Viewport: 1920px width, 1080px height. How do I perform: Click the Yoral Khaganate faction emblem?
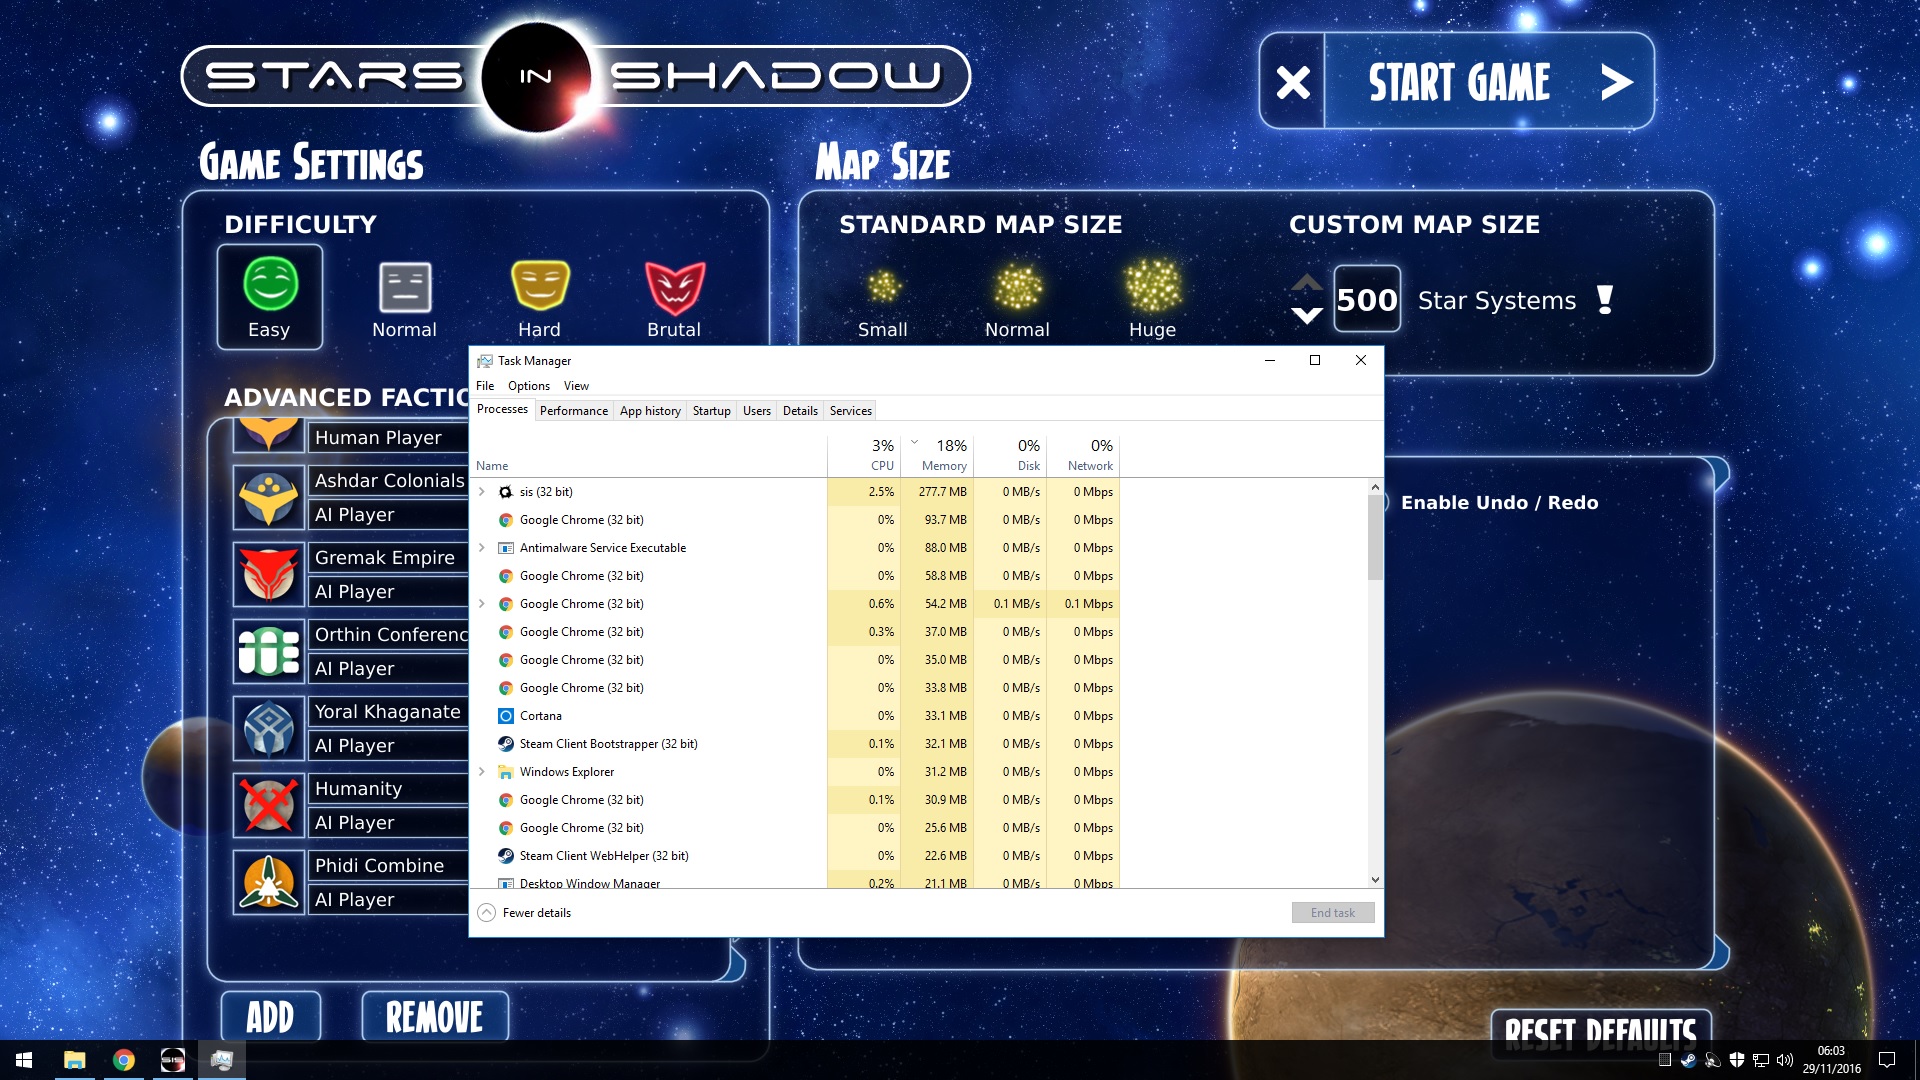coord(269,729)
